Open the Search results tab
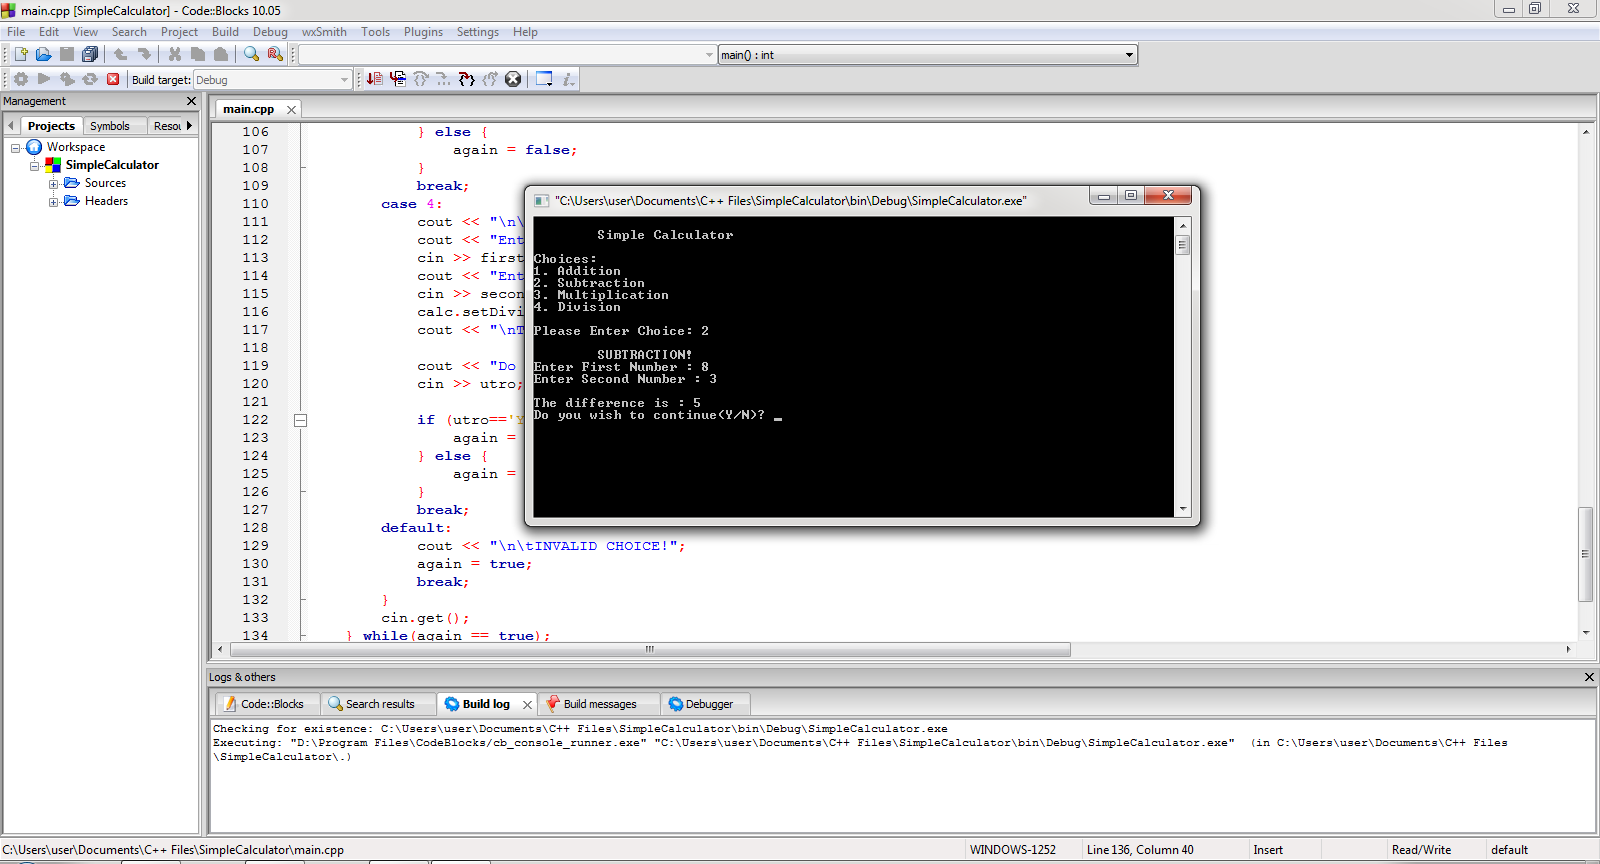1600x864 pixels. 379,704
